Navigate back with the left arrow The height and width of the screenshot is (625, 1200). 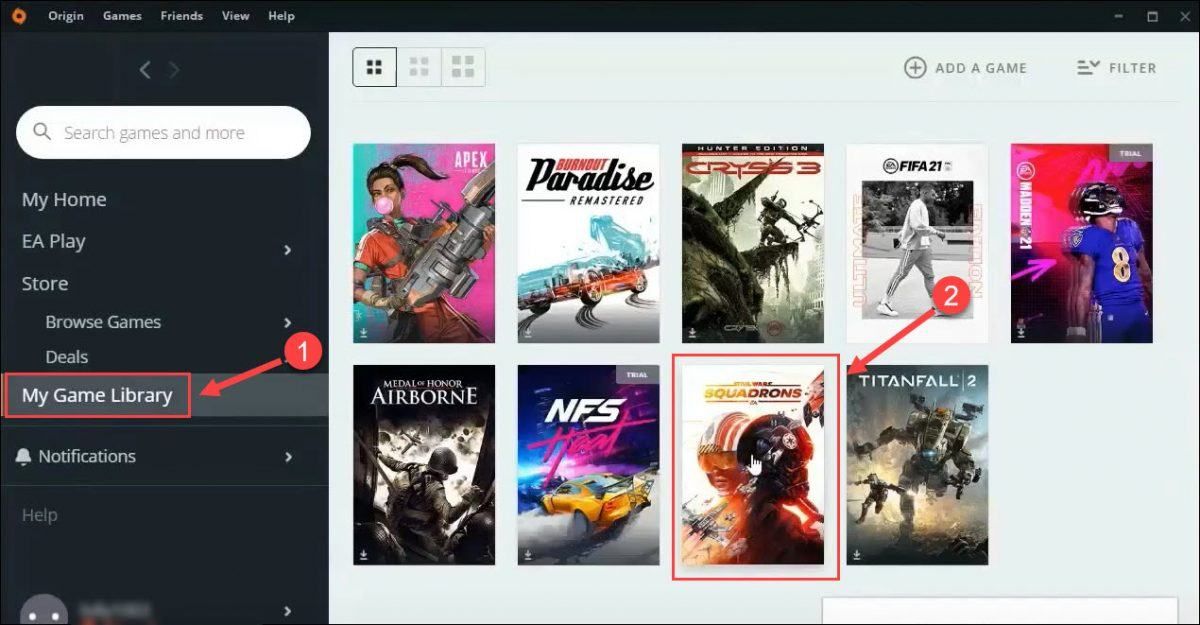coord(145,69)
